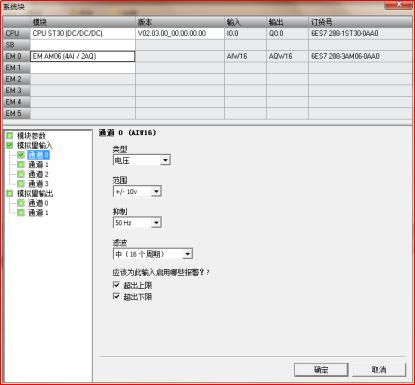Open the 类型 dropdown showing 电压
The width and height of the screenshot is (415, 385).
click(x=142, y=160)
